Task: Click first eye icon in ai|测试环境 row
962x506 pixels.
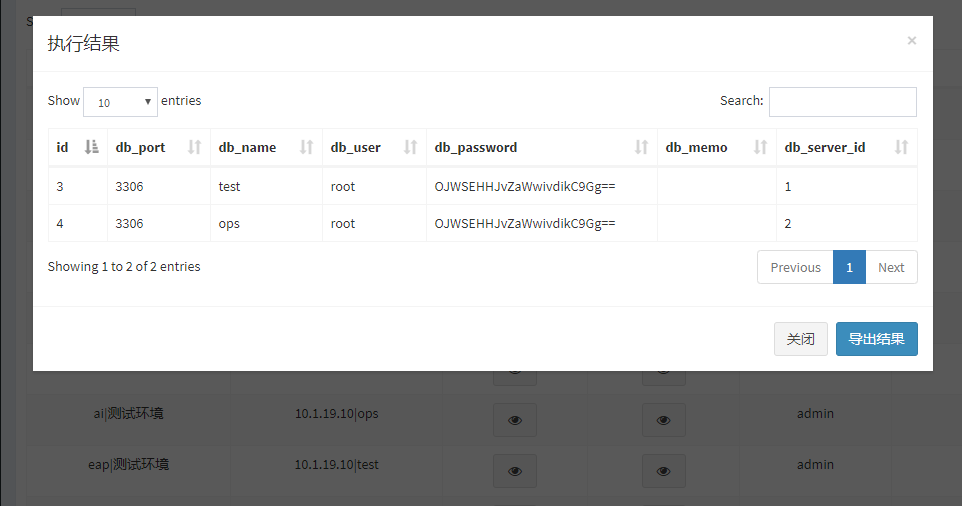Action: coord(515,420)
